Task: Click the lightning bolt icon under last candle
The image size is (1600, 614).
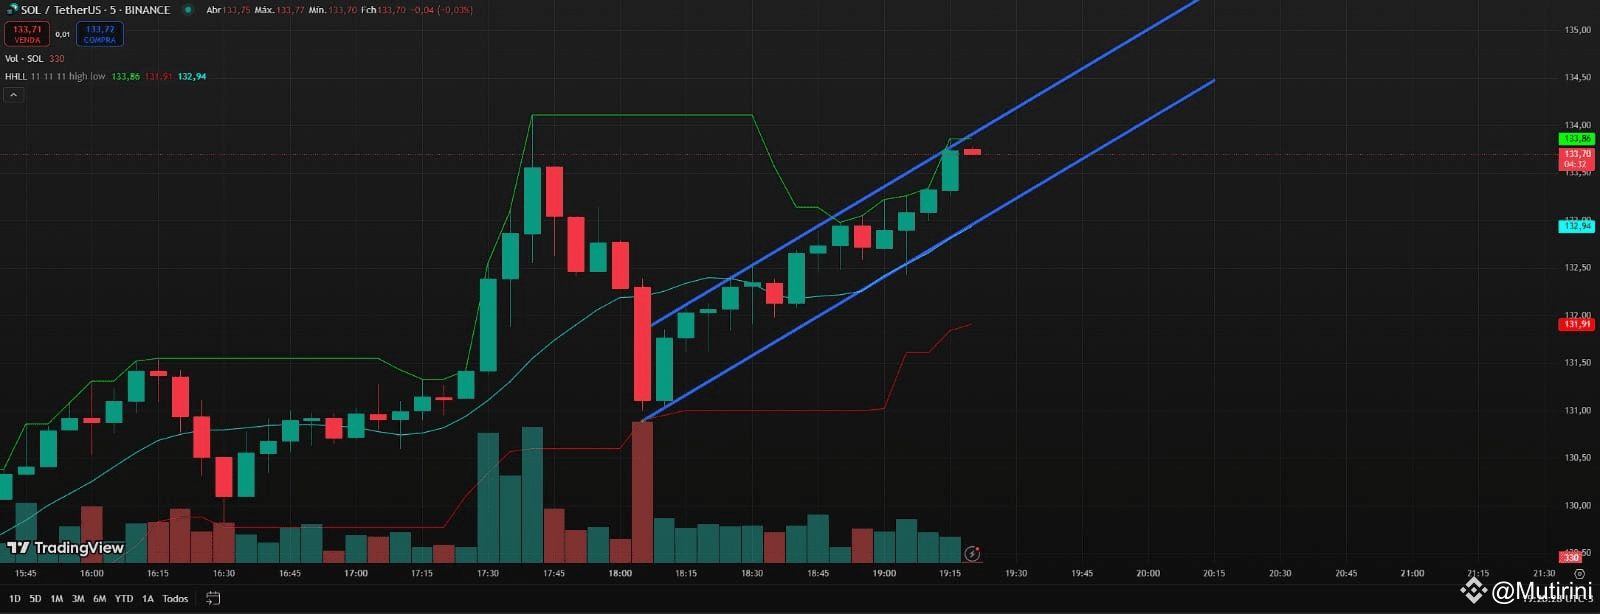Action: (972, 553)
